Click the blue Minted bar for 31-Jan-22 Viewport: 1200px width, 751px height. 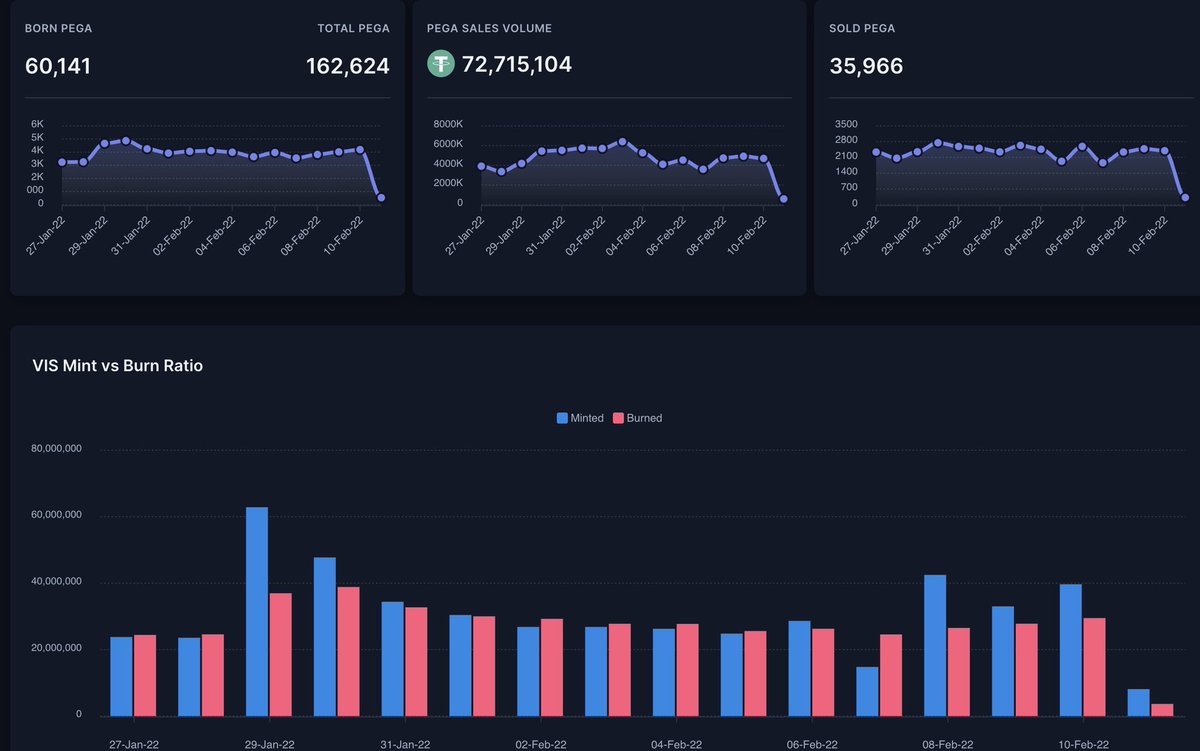pos(392,659)
